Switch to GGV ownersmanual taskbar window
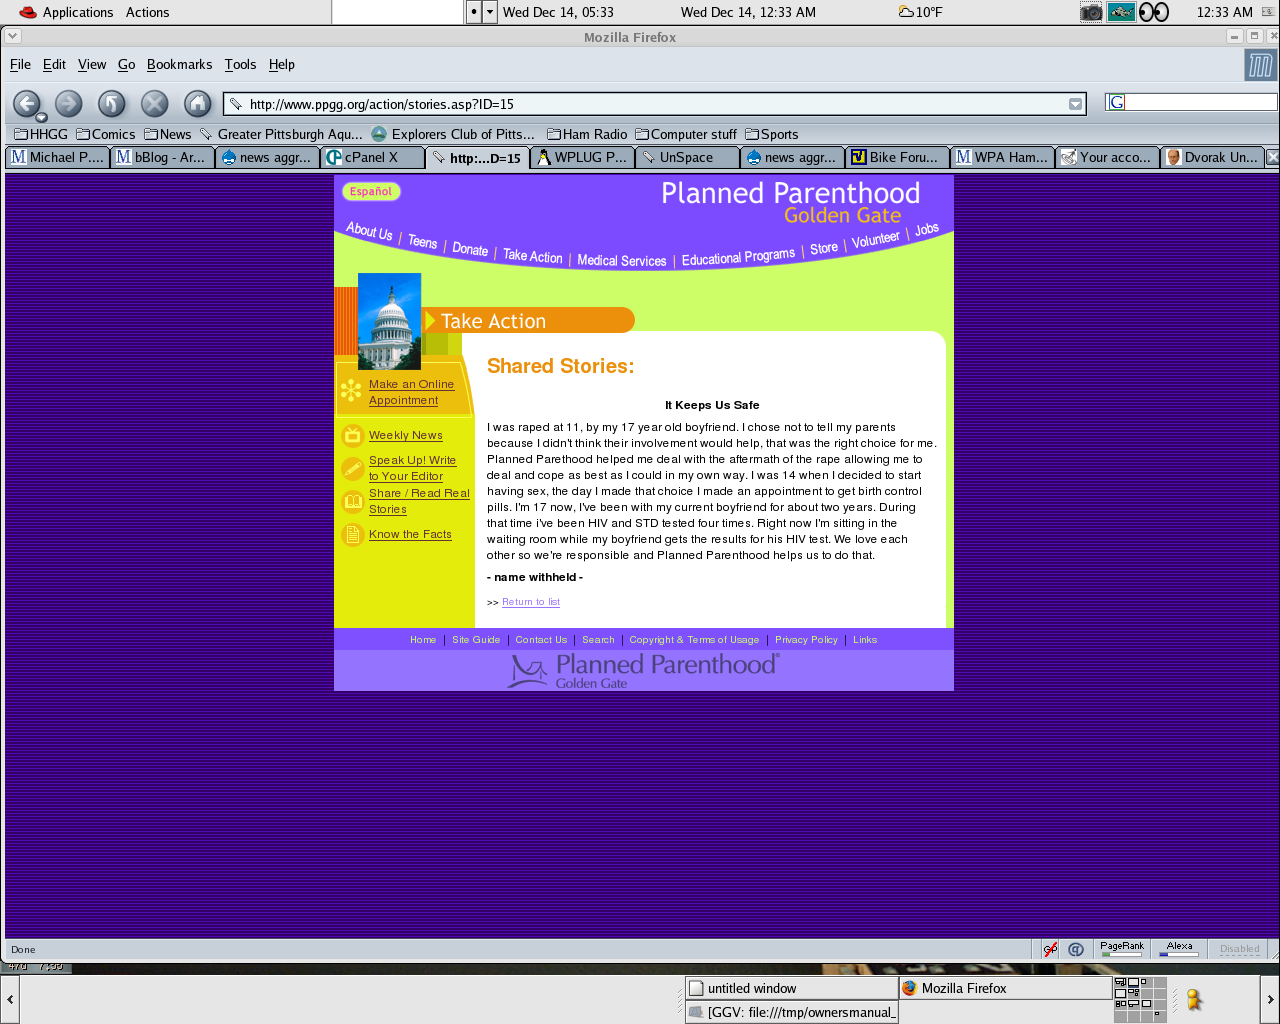This screenshot has width=1280, height=1024. pyautogui.click(x=791, y=1012)
